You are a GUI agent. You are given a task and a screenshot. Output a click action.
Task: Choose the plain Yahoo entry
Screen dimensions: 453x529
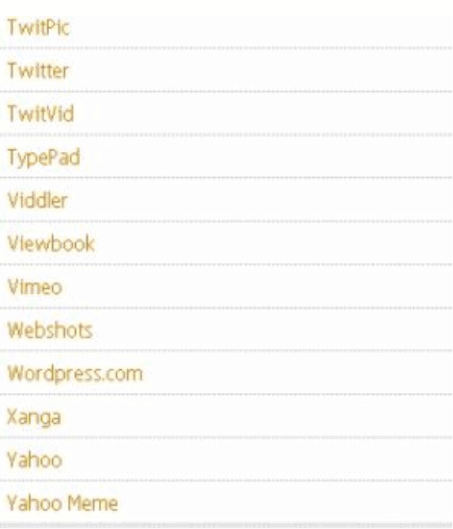click(x=34, y=460)
